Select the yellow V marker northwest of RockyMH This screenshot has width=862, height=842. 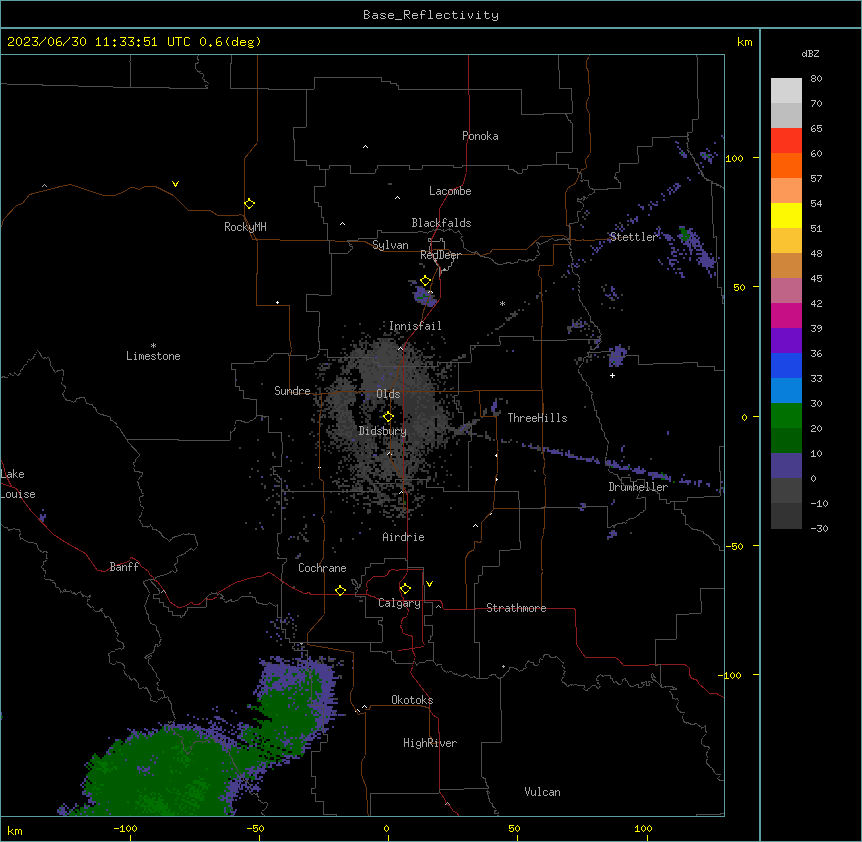175,184
